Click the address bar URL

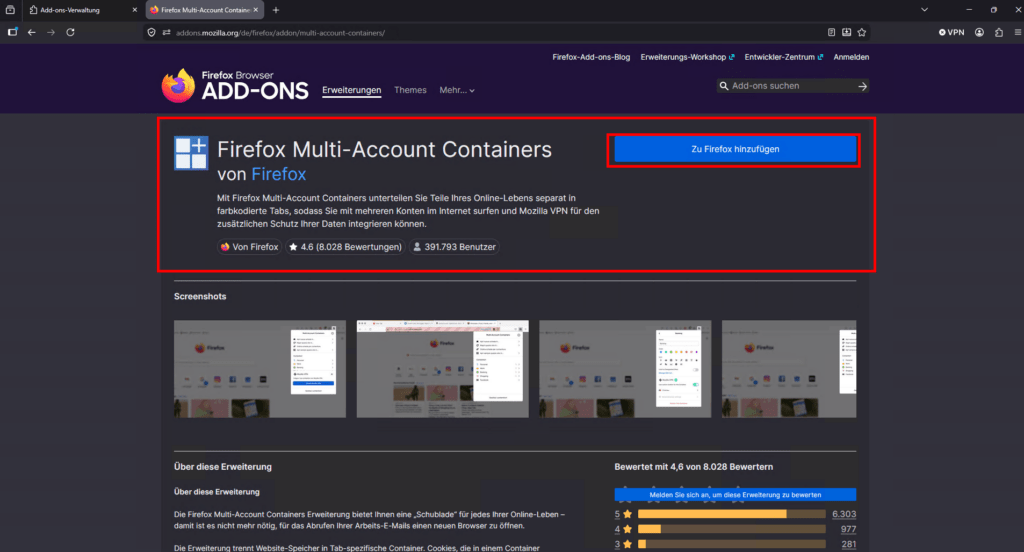point(281,33)
